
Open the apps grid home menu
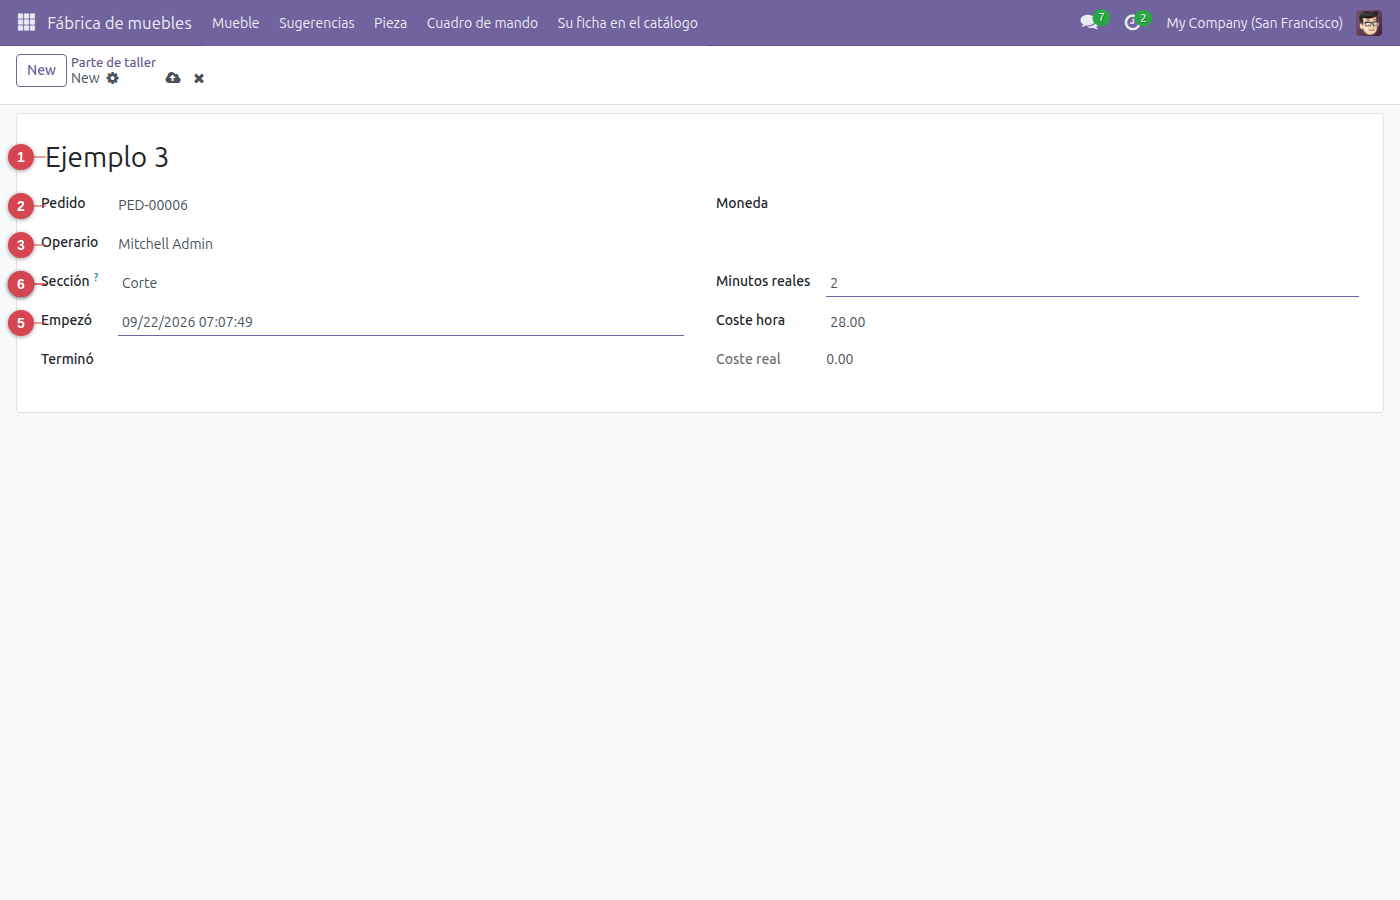pos(26,22)
